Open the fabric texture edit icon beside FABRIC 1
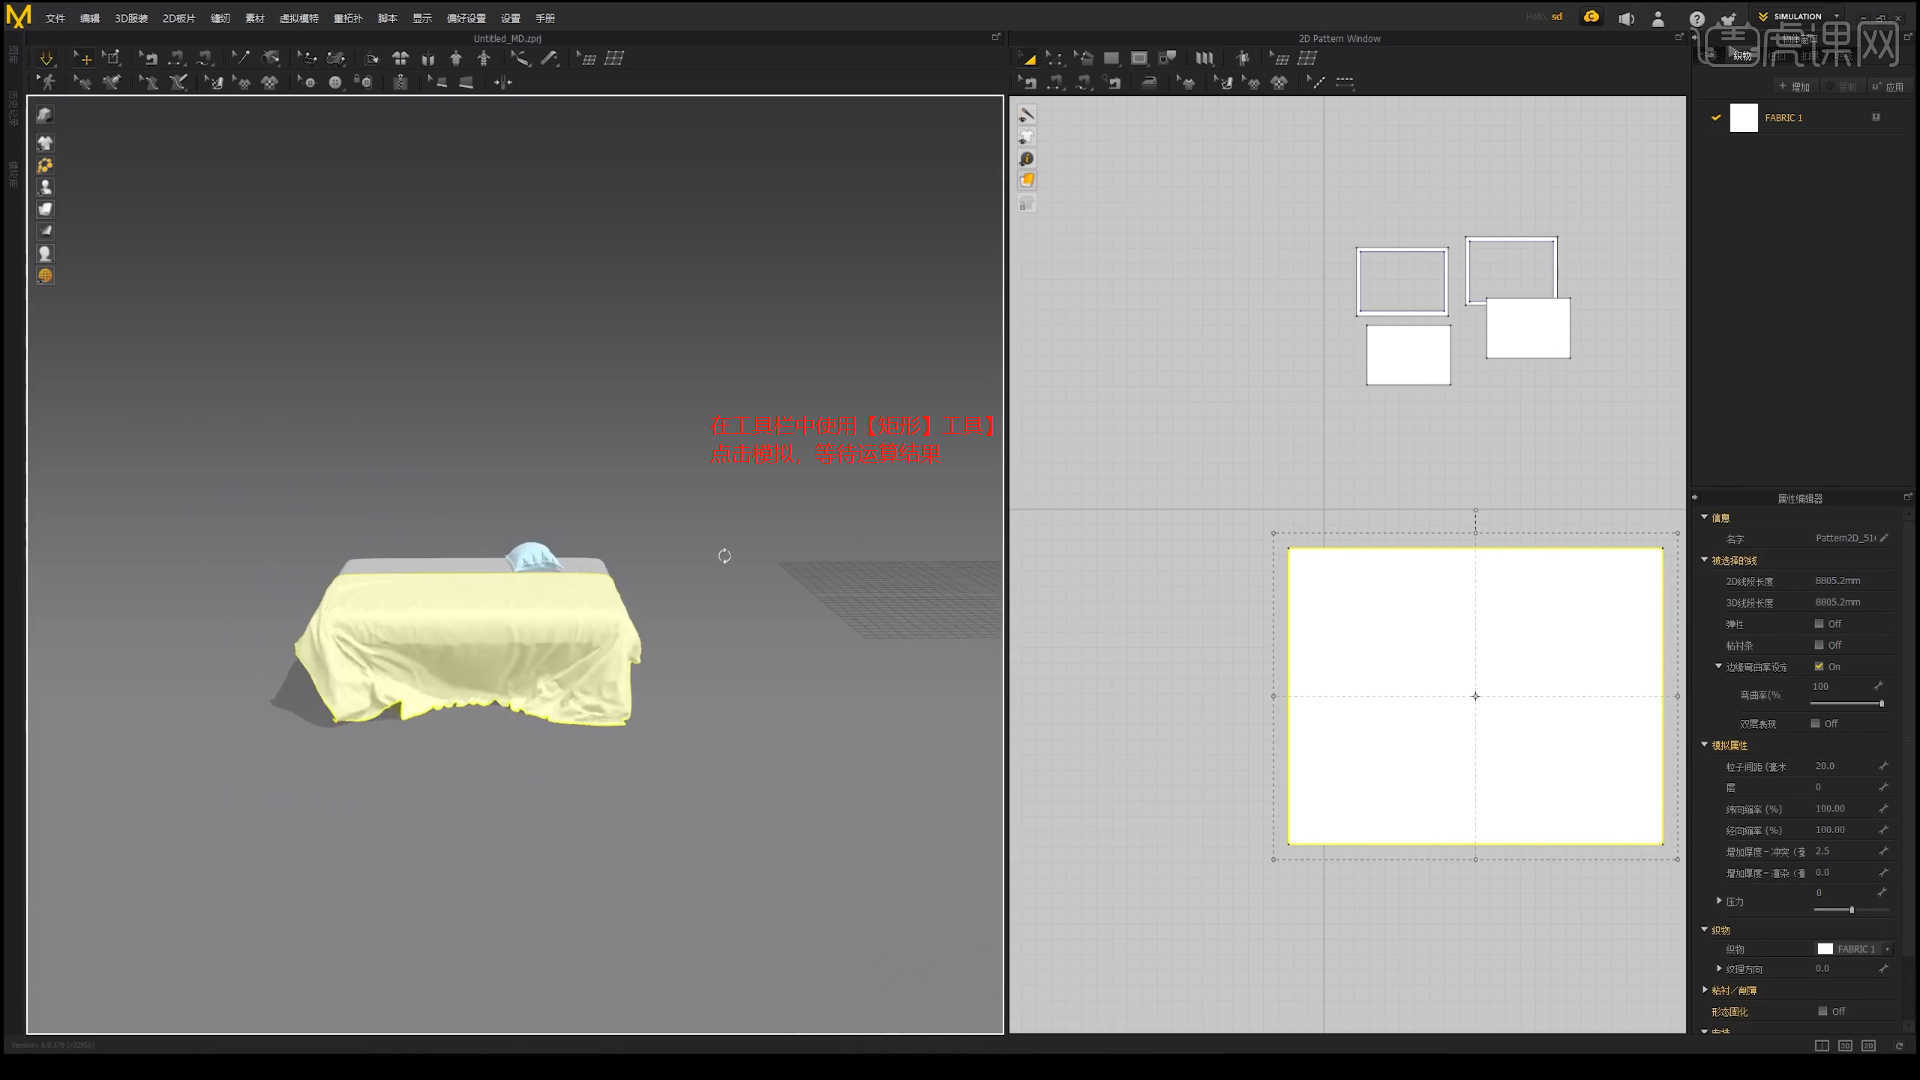 pyautogui.click(x=1877, y=117)
